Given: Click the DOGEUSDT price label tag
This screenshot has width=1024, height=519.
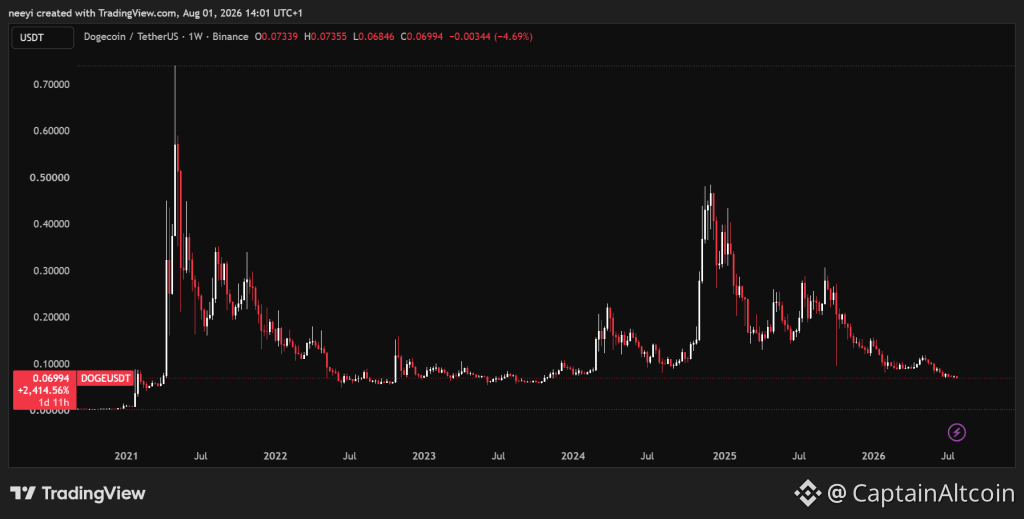Looking at the screenshot, I should pos(105,378).
